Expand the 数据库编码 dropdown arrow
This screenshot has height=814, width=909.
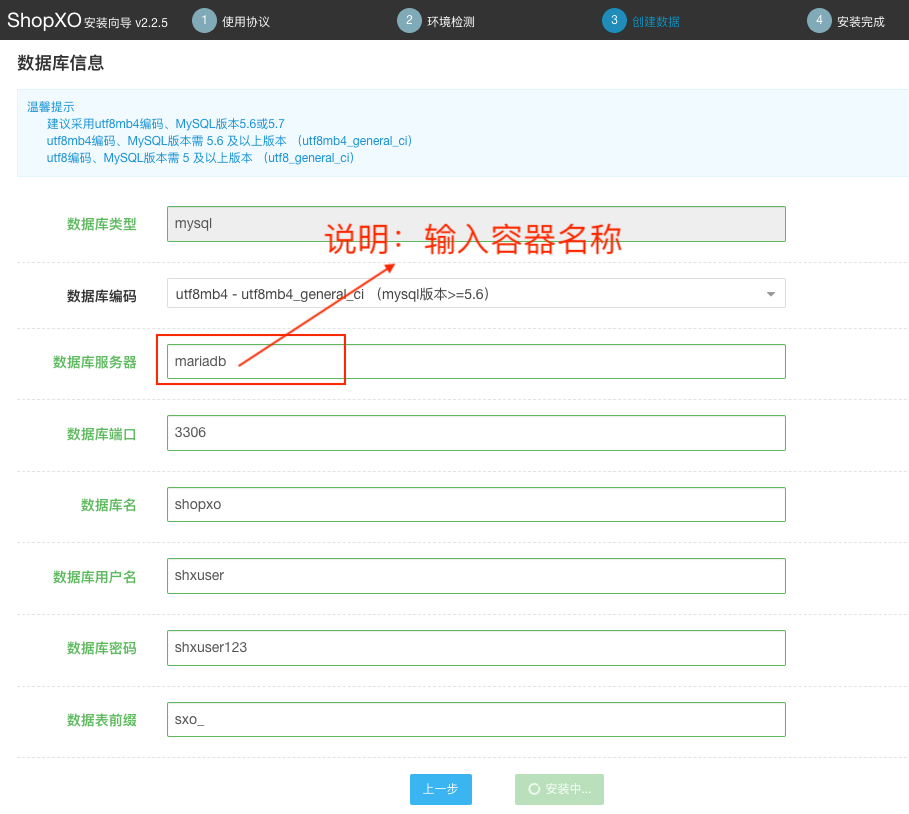pos(770,294)
